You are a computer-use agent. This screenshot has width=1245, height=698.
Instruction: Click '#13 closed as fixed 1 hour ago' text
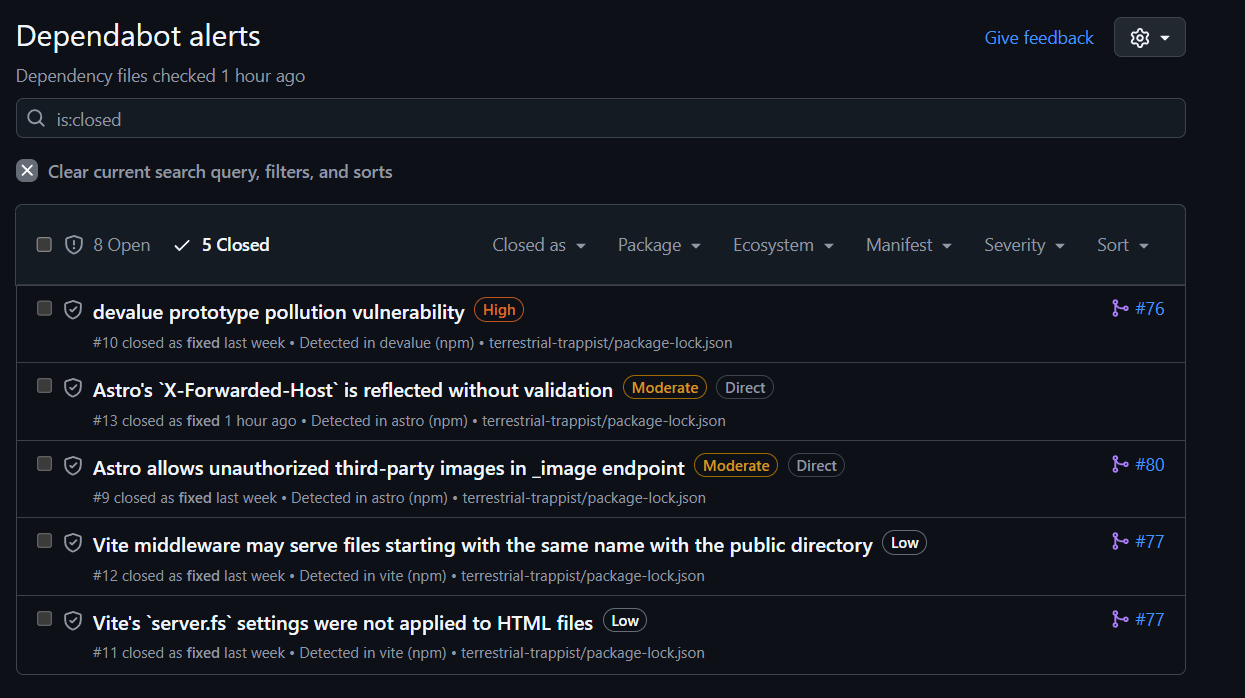194,421
